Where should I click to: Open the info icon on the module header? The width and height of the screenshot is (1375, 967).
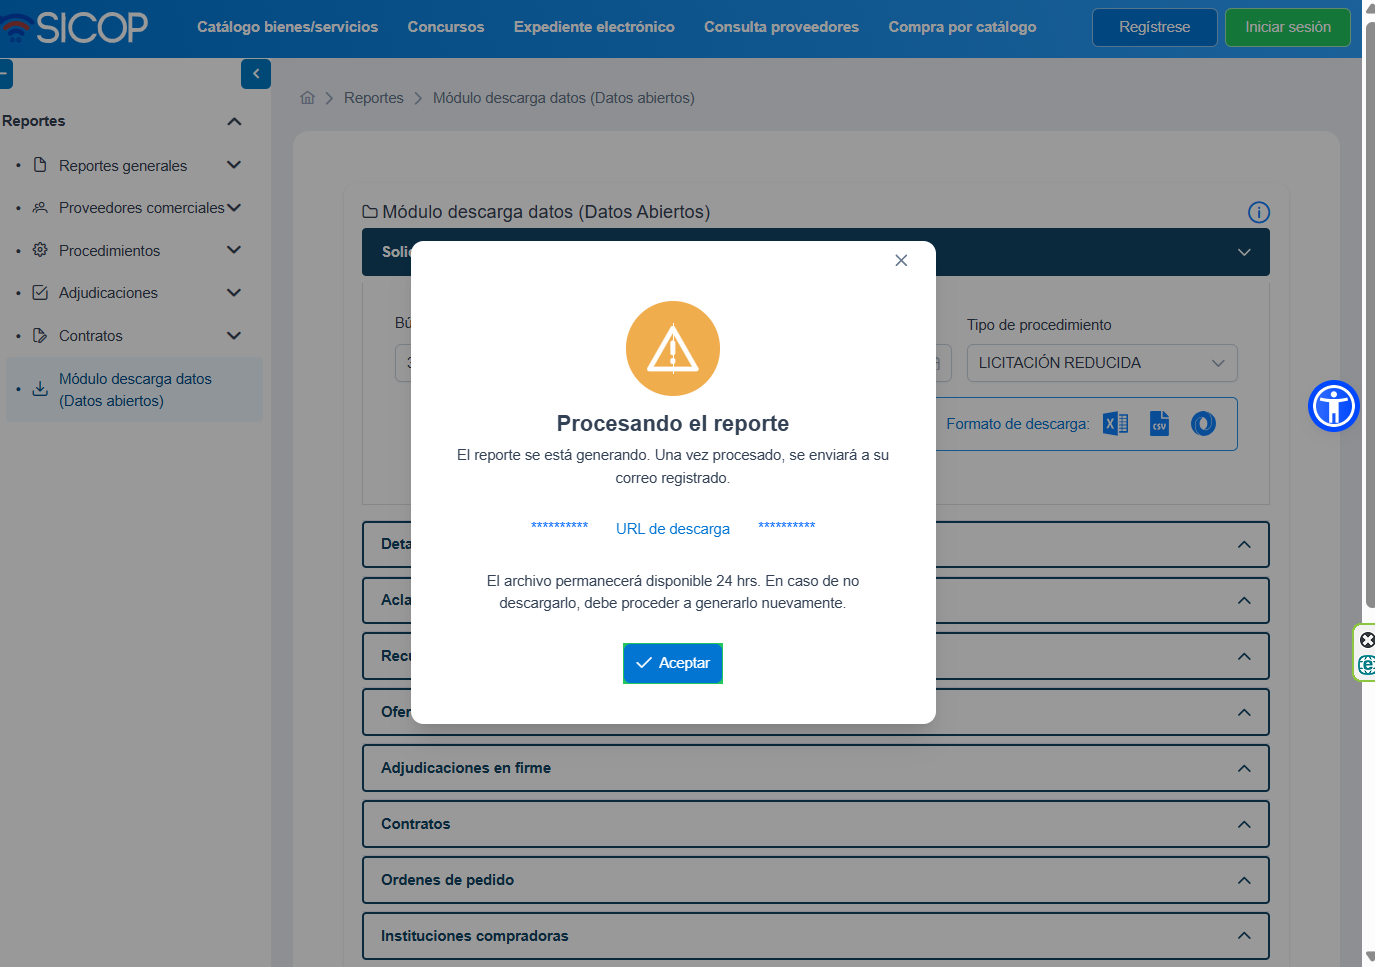coord(1258,212)
